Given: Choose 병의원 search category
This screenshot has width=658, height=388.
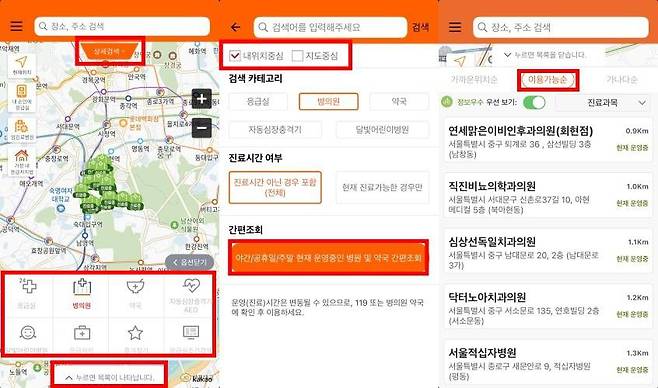Looking at the screenshot, I should [329, 102].
